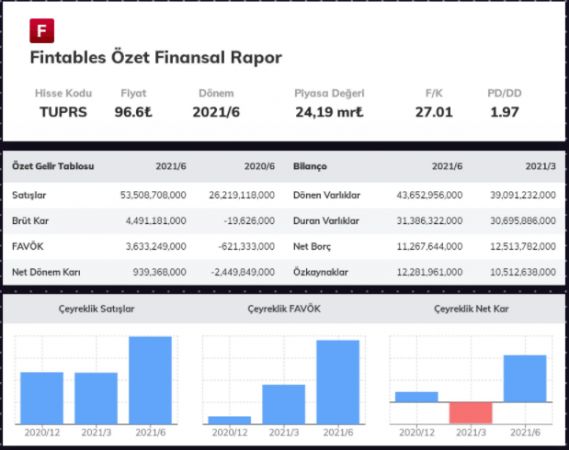Click the 2021/3 balance column header

click(x=540, y=166)
